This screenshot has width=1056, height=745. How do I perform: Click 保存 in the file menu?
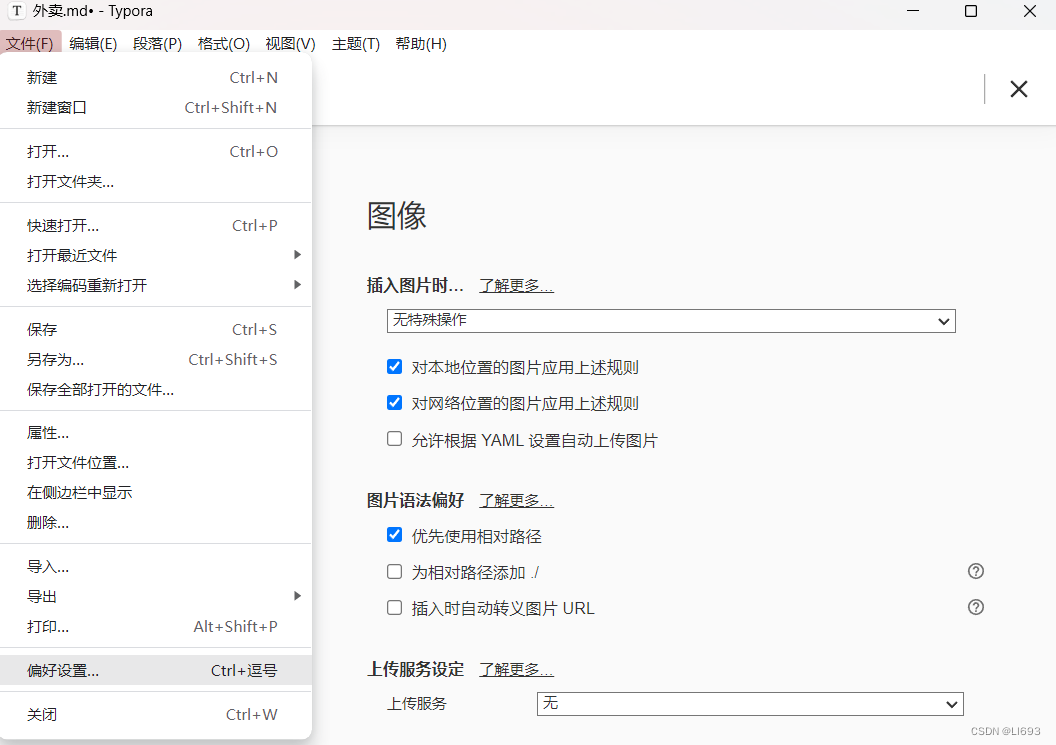(156, 329)
